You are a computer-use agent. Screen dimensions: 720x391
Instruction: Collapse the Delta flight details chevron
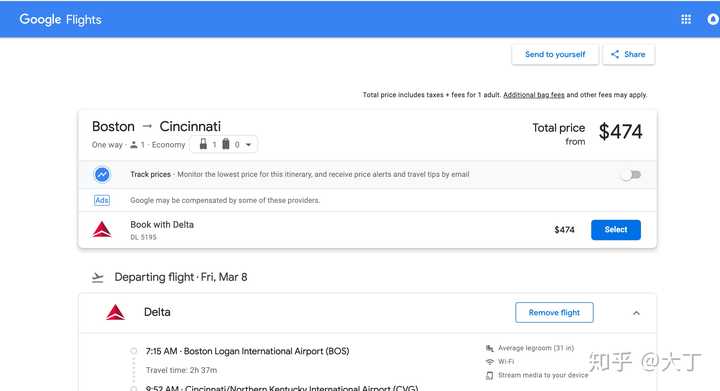coord(636,313)
